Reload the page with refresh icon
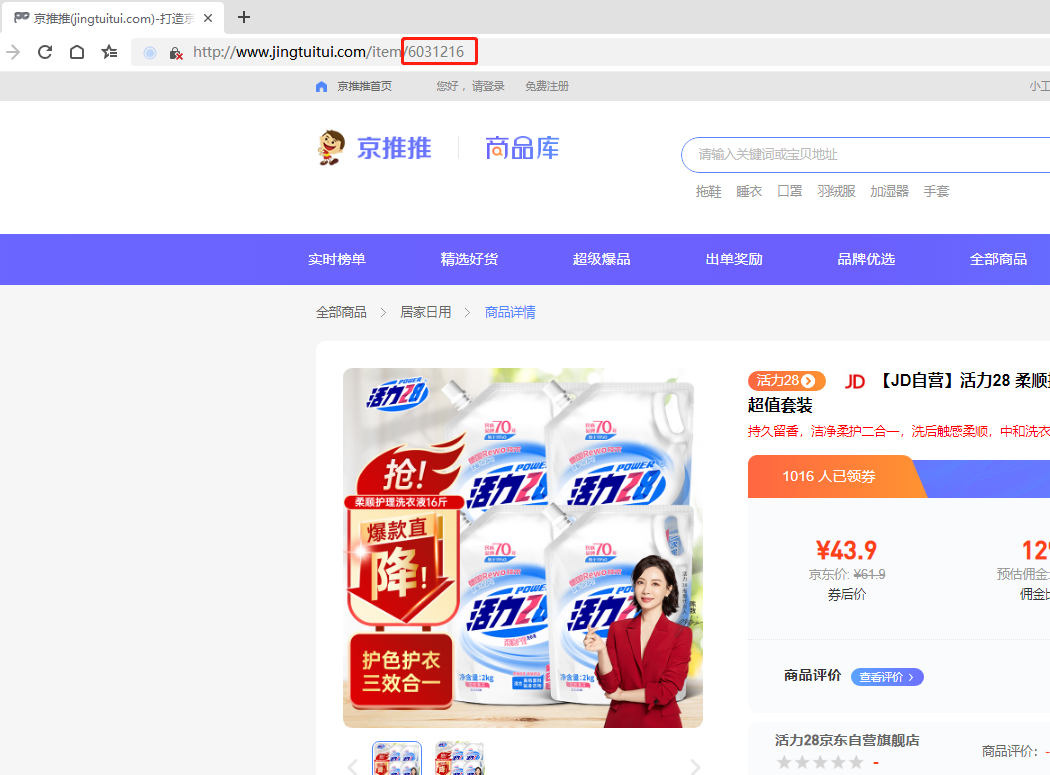Screen dimensions: 1050x775 [x=45, y=52]
